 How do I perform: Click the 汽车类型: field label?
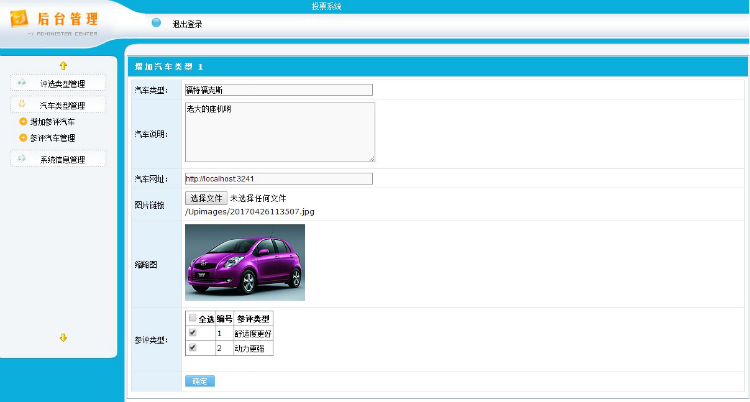coord(151,90)
